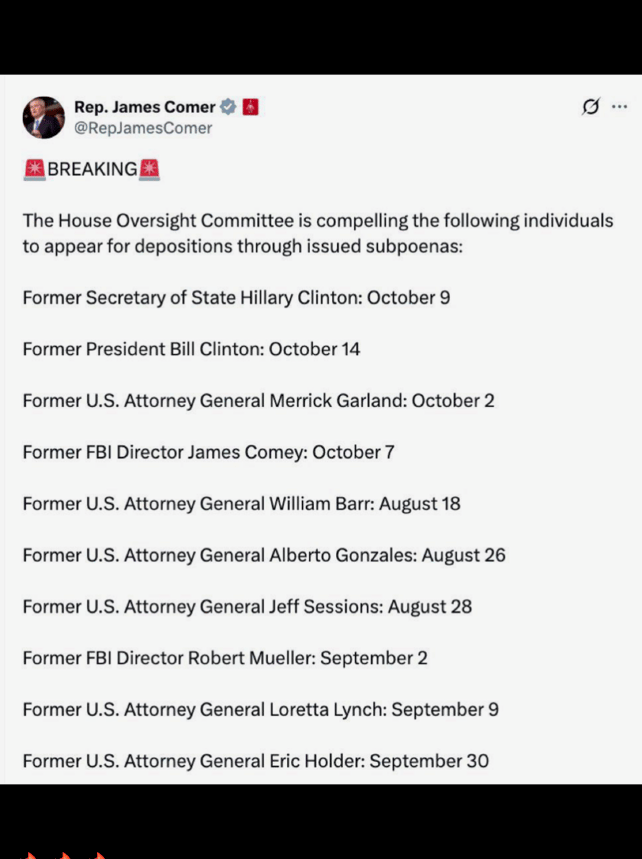Select the William Barr August 18 line
The height and width of the screenshot is (859, 642).
tap(241, 503)
